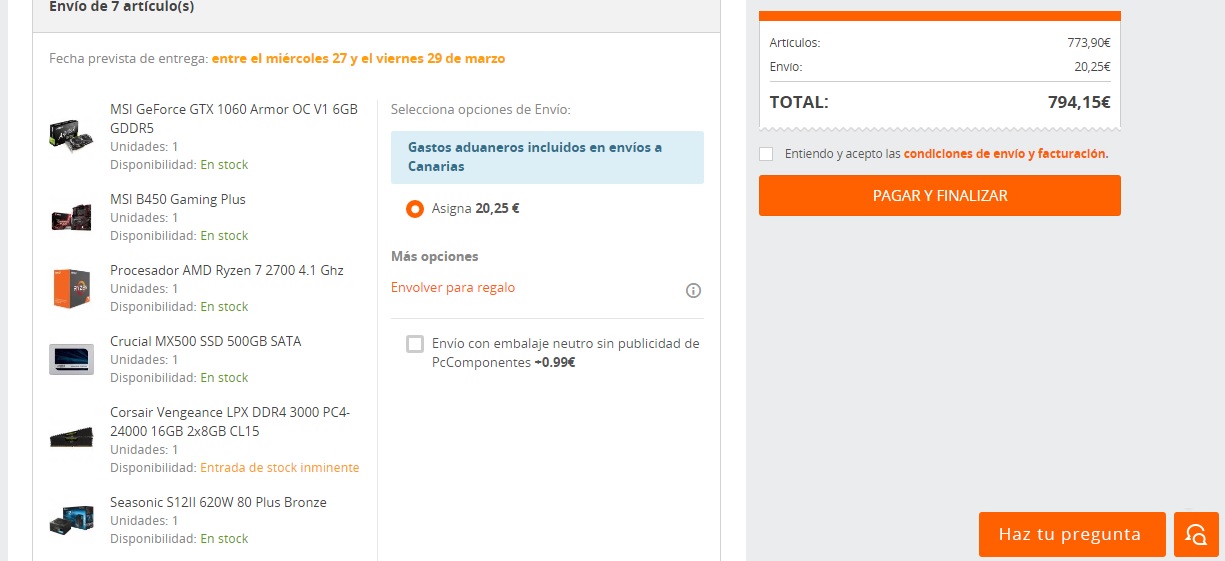The height and width of the screenshot is (561, 1225).
Task: Open the chat search icon button
Action: pyautogui.click(x=1196, y=534)
